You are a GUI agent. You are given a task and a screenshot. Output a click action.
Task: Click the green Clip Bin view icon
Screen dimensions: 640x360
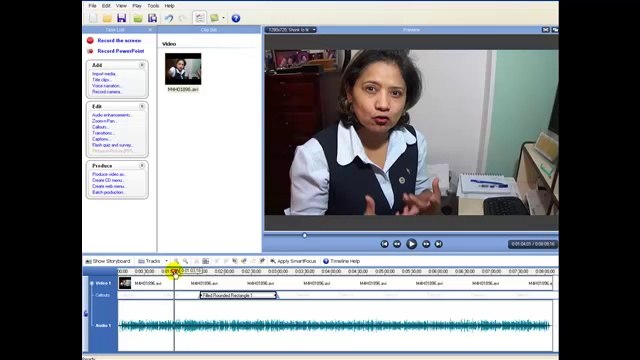214,18
